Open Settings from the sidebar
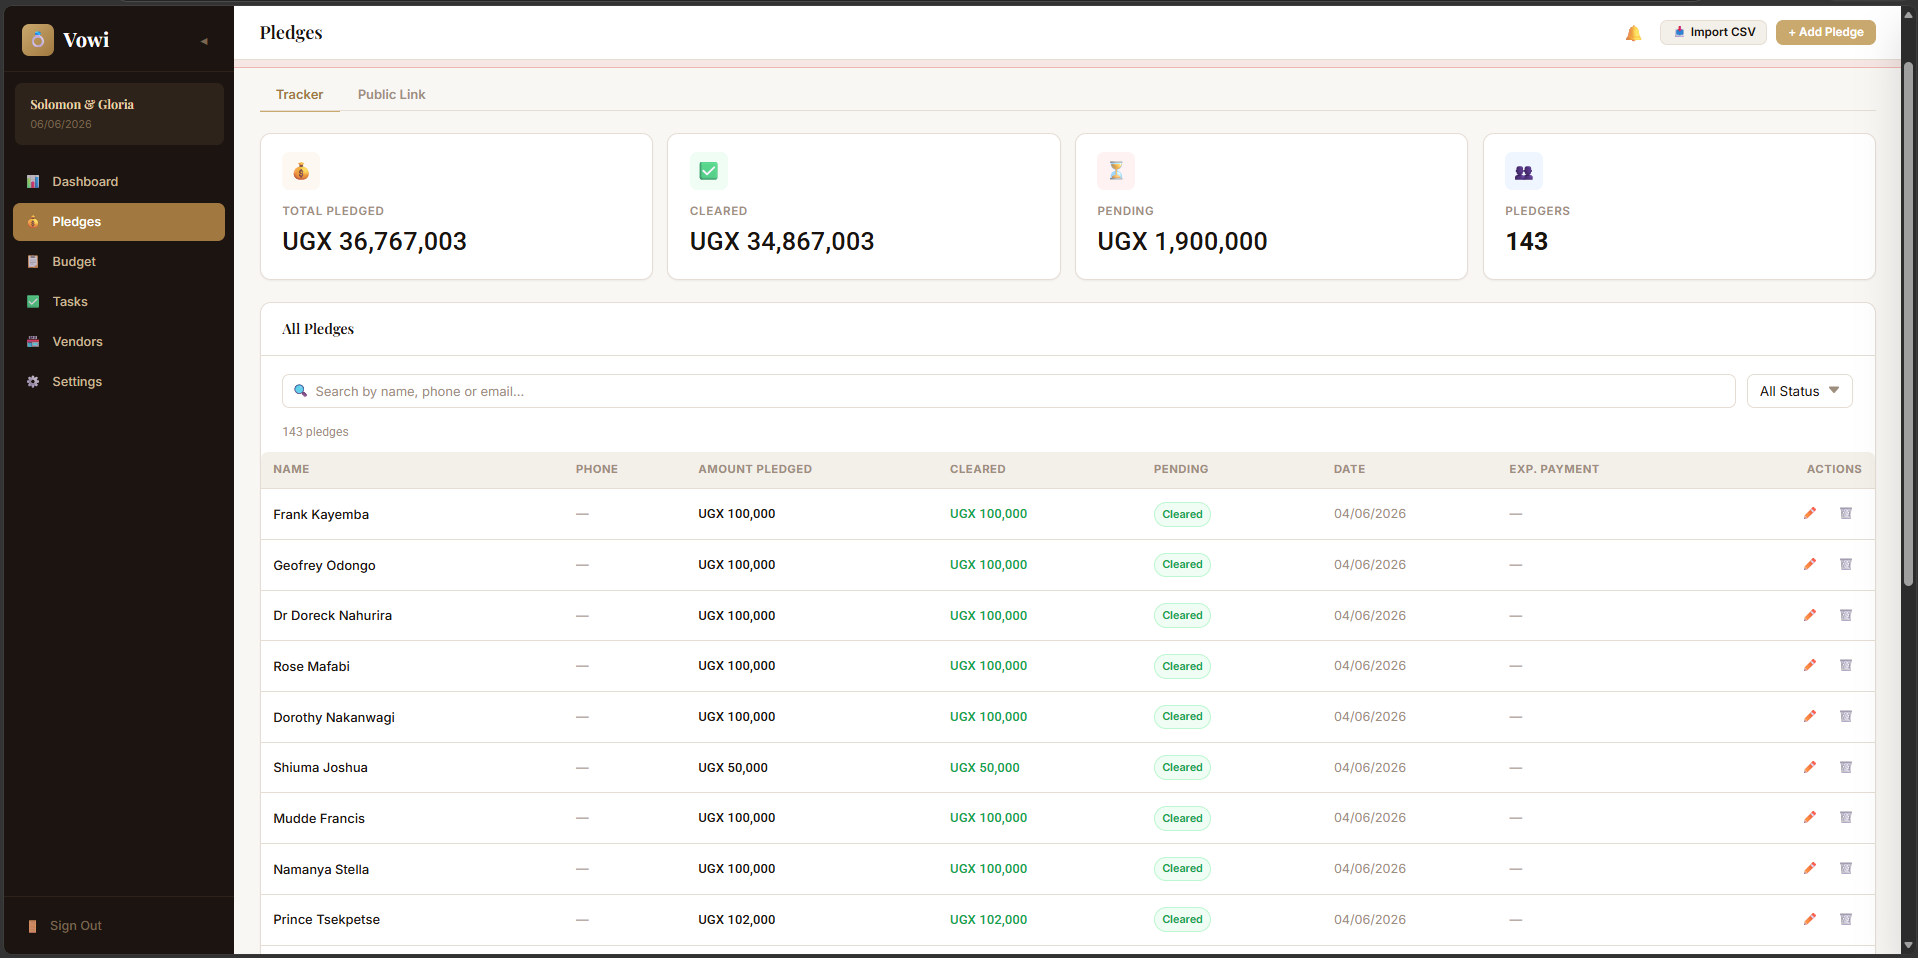Image resolution: width=1918 pixels, height=958 pixels. point(119,382)
